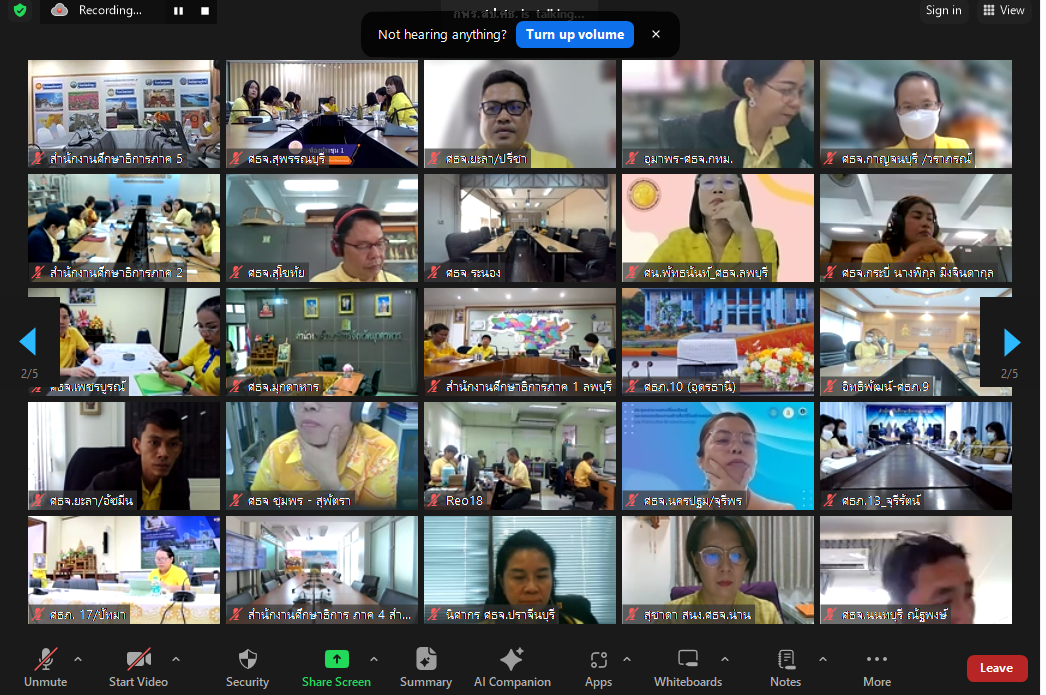Click the green Share Screen icon

coord(337,659)
